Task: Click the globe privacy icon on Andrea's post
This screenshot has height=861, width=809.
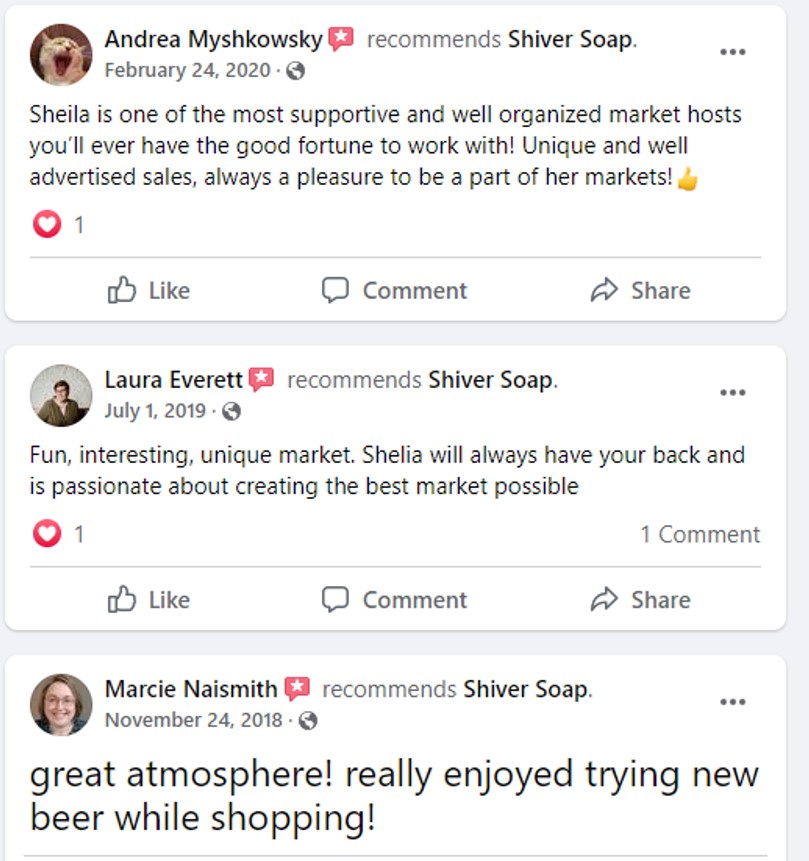Action: (x=295, y=71)
